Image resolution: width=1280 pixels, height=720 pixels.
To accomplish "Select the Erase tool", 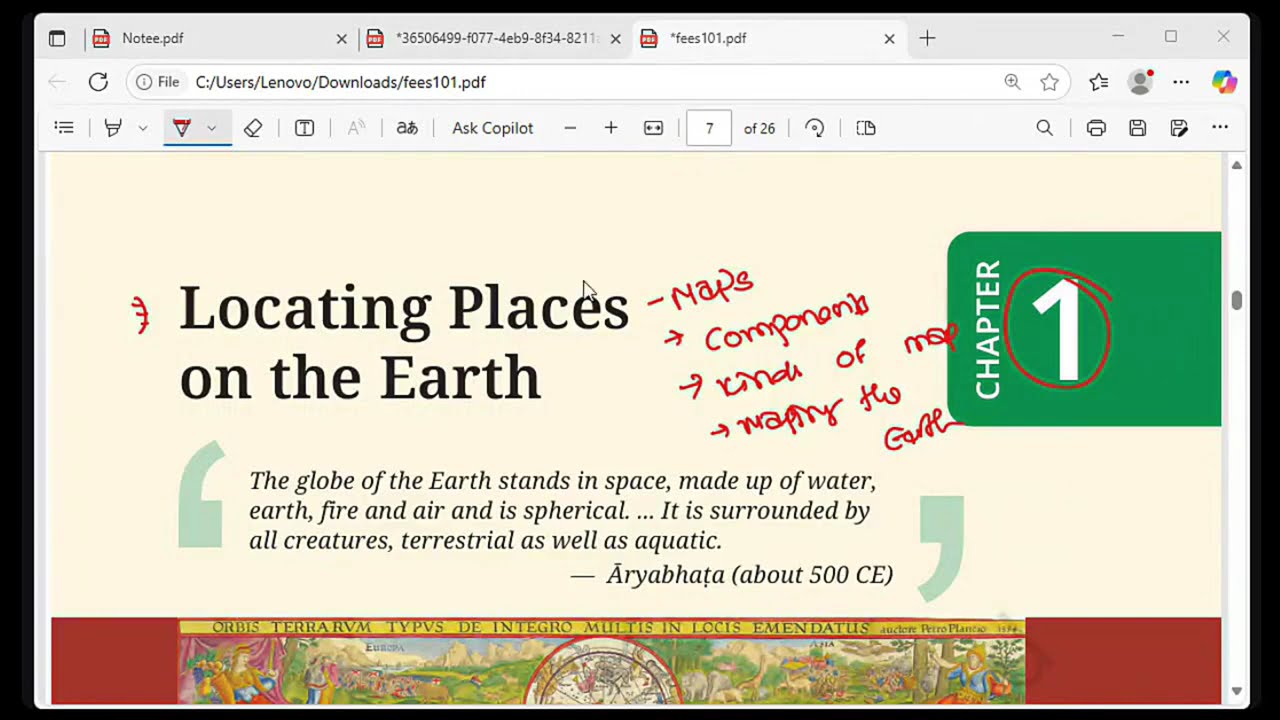I will tap(253, 128).
